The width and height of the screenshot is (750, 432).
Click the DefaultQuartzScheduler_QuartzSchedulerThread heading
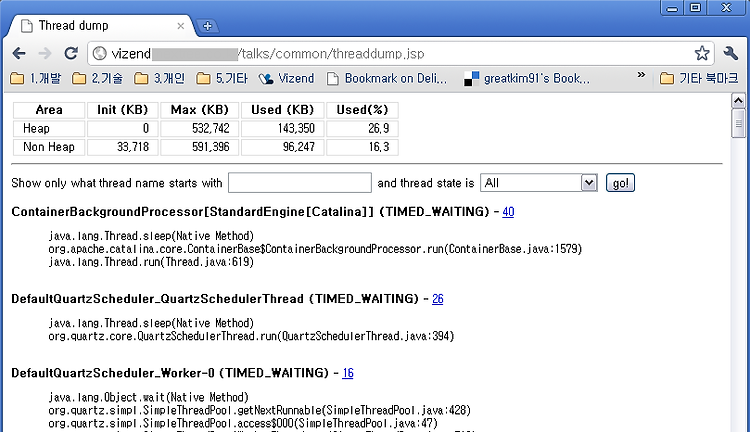click(x=215, y=299)
